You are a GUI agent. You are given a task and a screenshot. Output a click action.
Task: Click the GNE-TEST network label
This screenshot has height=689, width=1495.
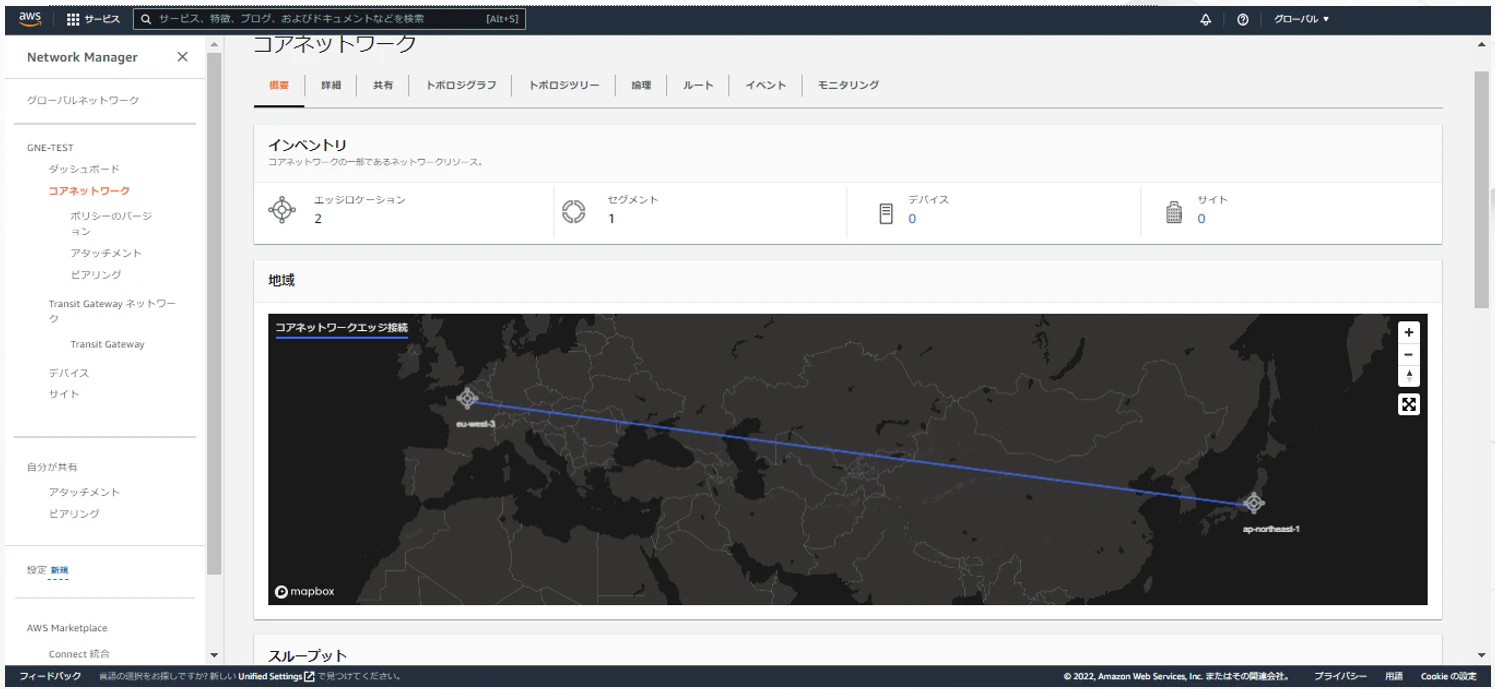[x=50, y=148]
